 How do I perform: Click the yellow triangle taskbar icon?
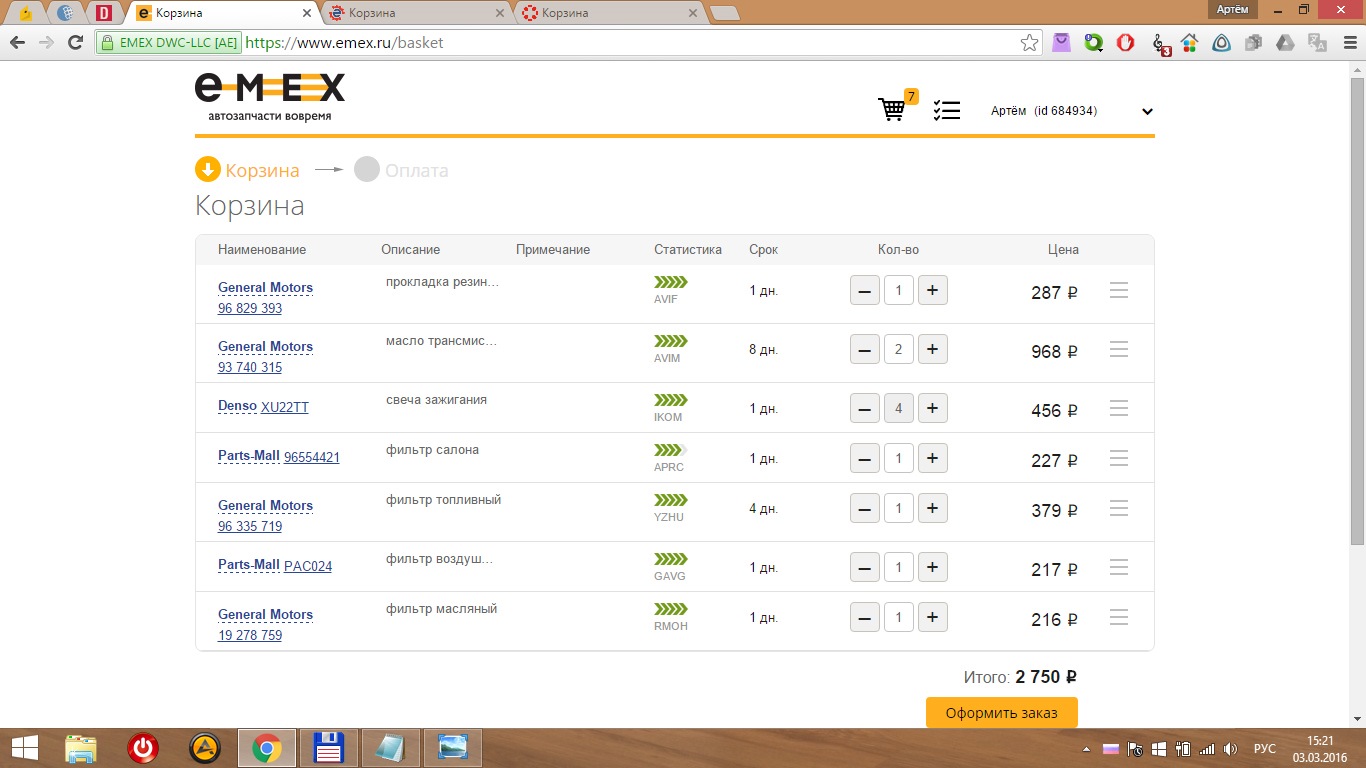[205, 748]
